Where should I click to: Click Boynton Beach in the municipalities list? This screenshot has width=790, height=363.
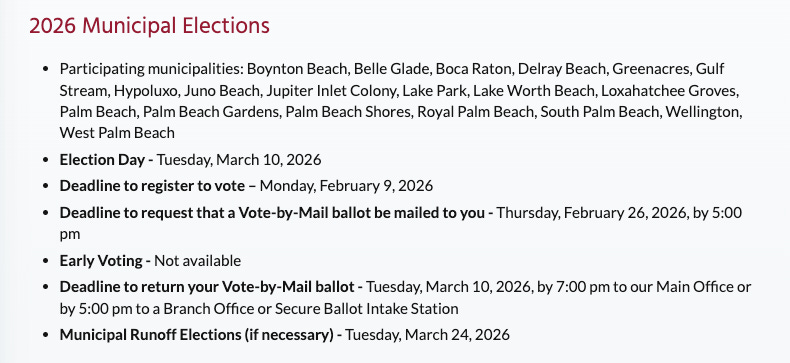coord(298,69)
